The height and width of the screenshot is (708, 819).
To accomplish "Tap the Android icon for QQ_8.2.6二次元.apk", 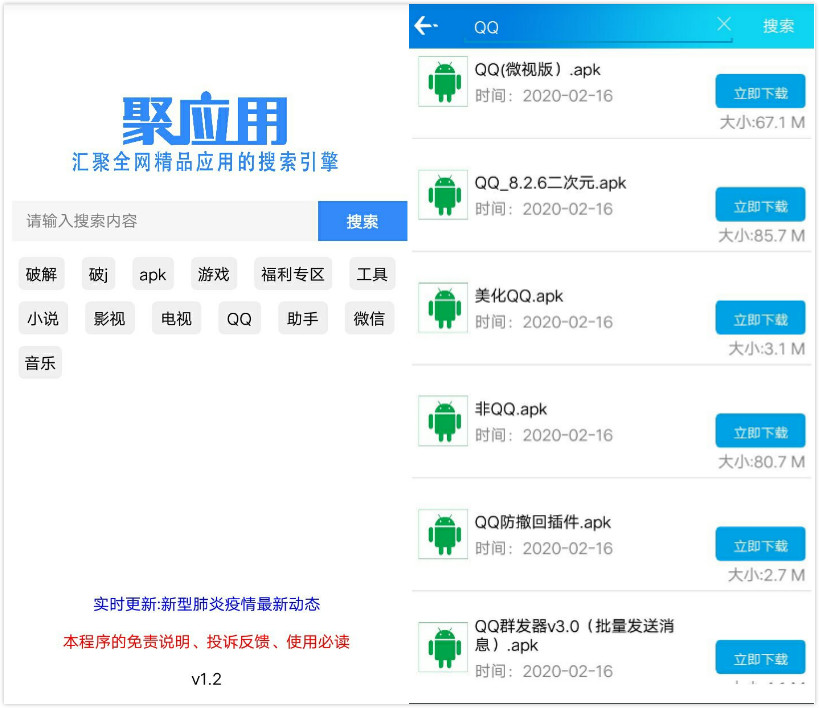I will [x=443, y=195].
